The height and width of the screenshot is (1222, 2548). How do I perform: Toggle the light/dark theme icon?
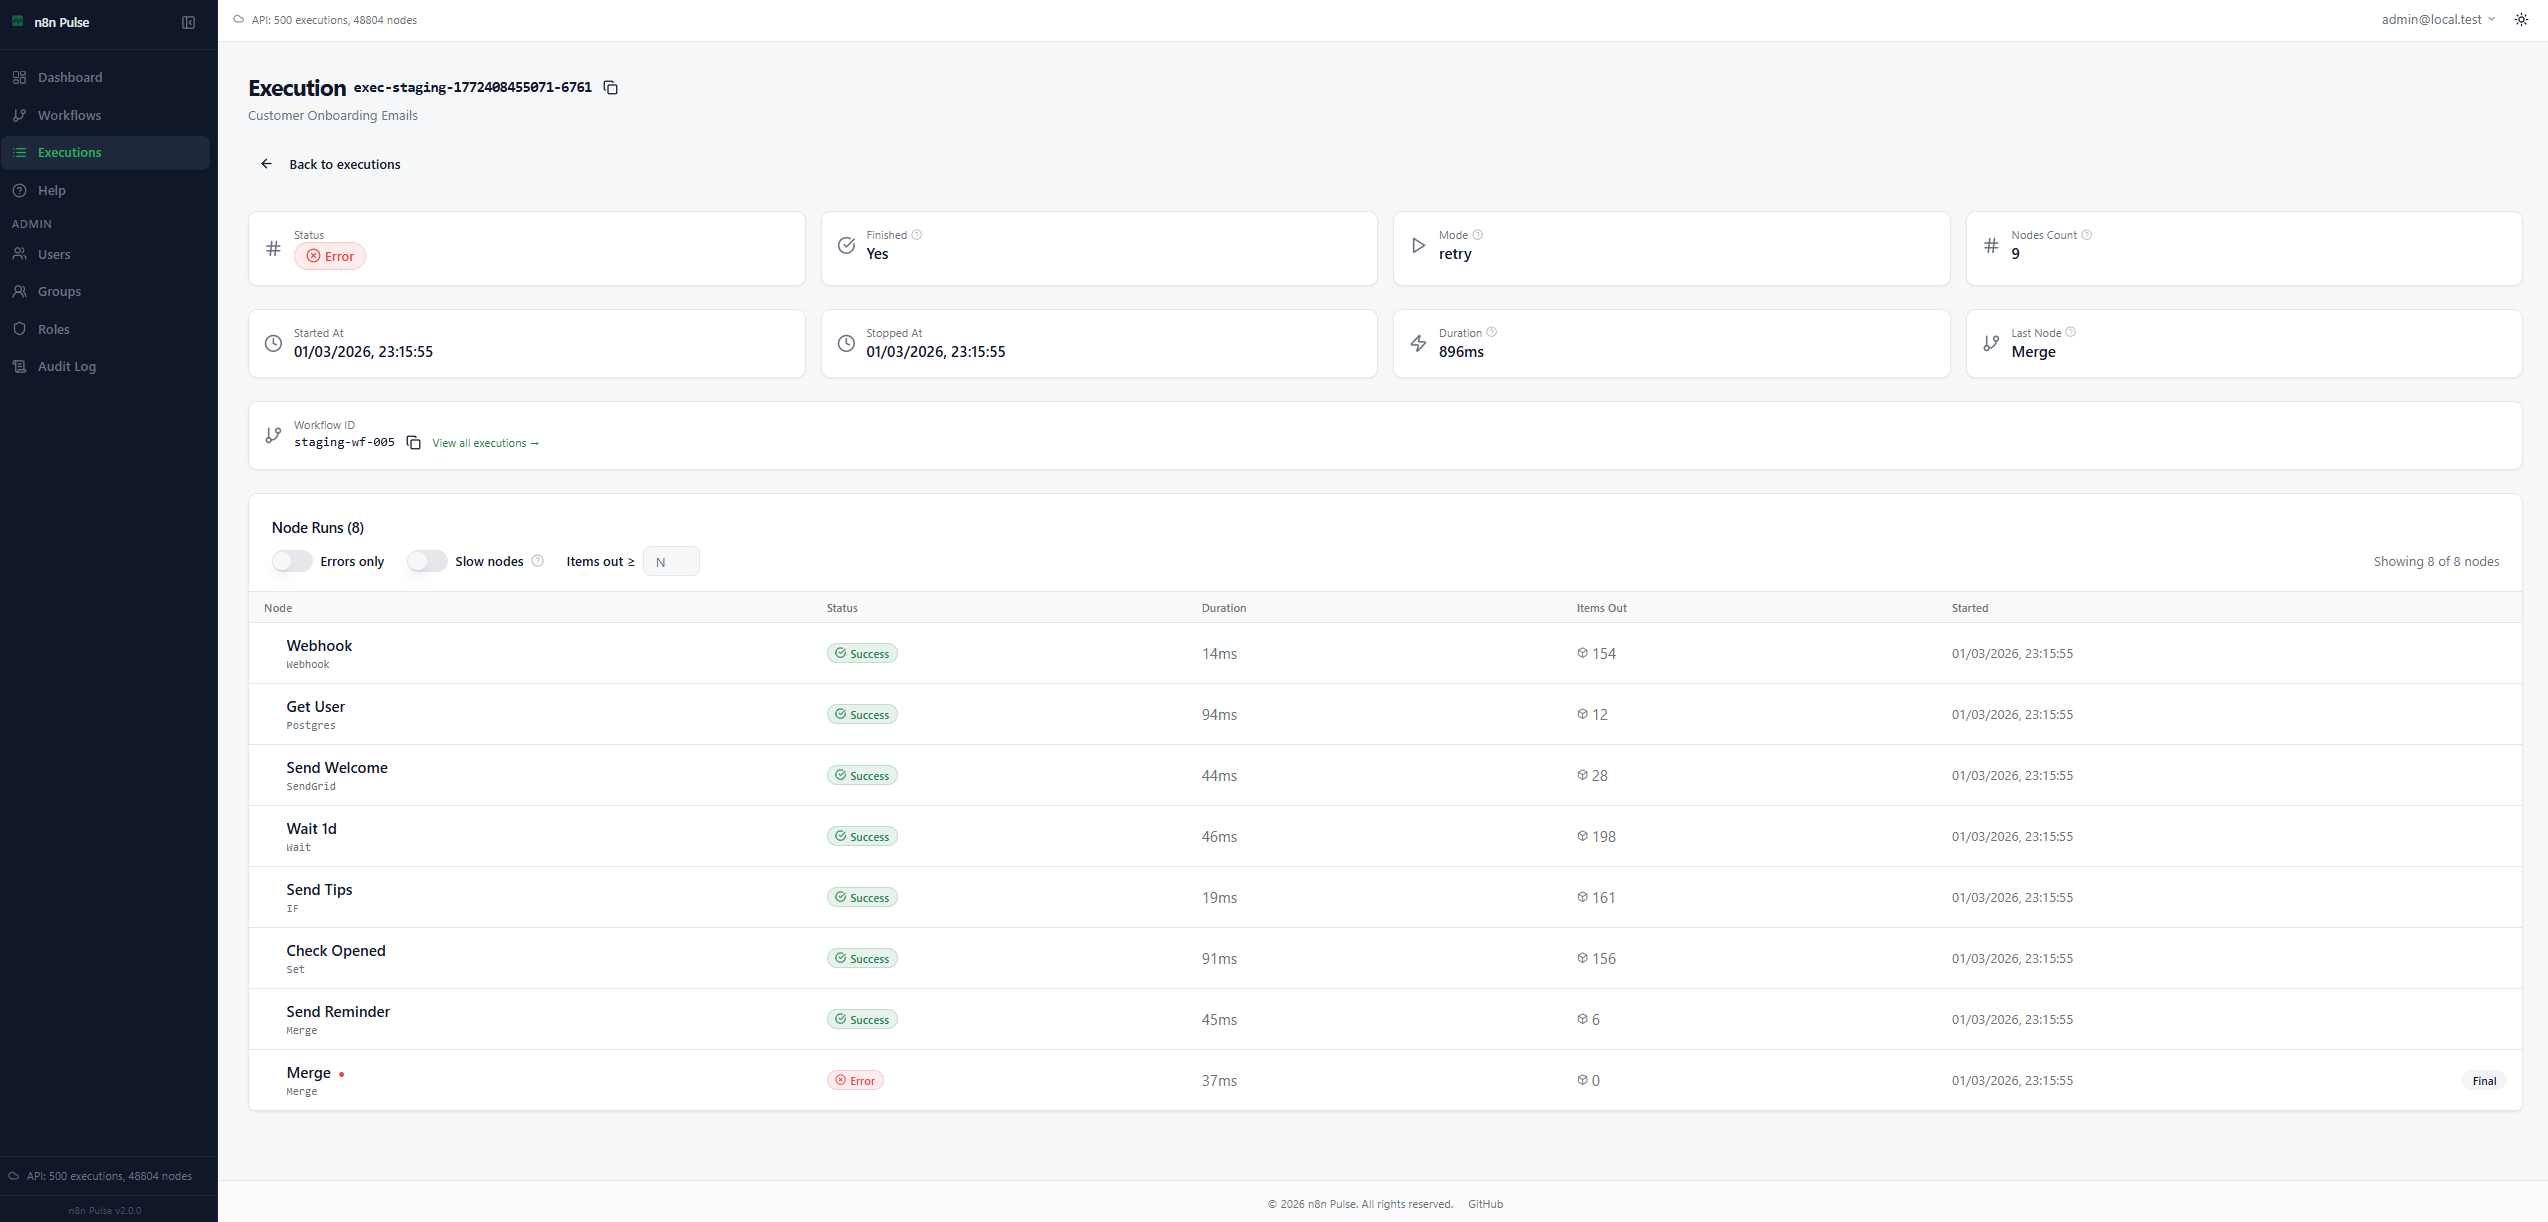(x=2521, y=20)
